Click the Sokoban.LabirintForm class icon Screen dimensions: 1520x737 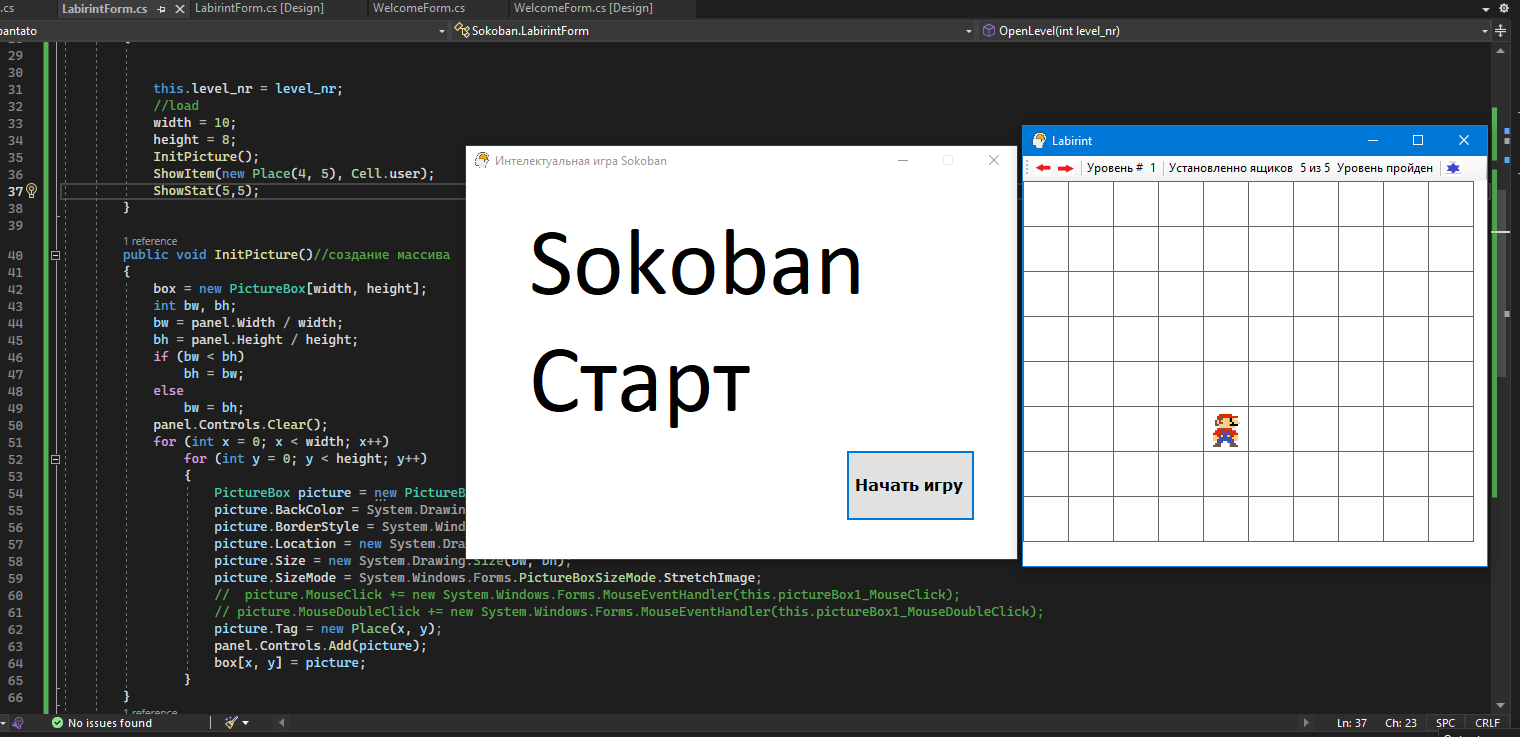pyautogui.click(x=463, y=31)
